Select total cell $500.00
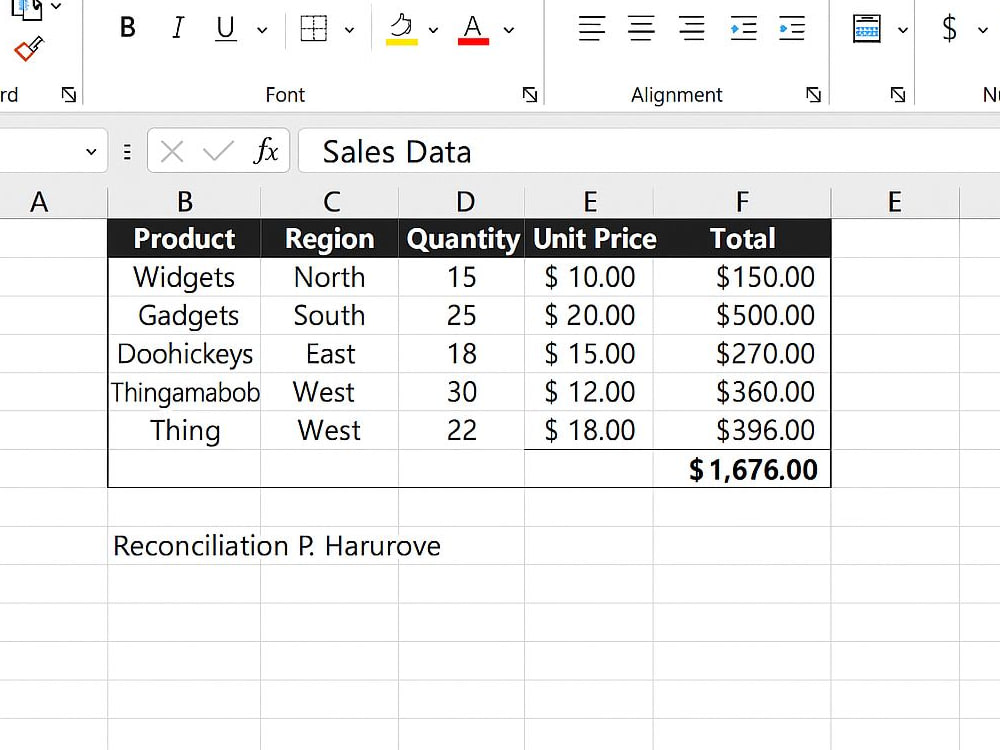The height and width of the screenshot is (750, 1000). click(742, 315)
